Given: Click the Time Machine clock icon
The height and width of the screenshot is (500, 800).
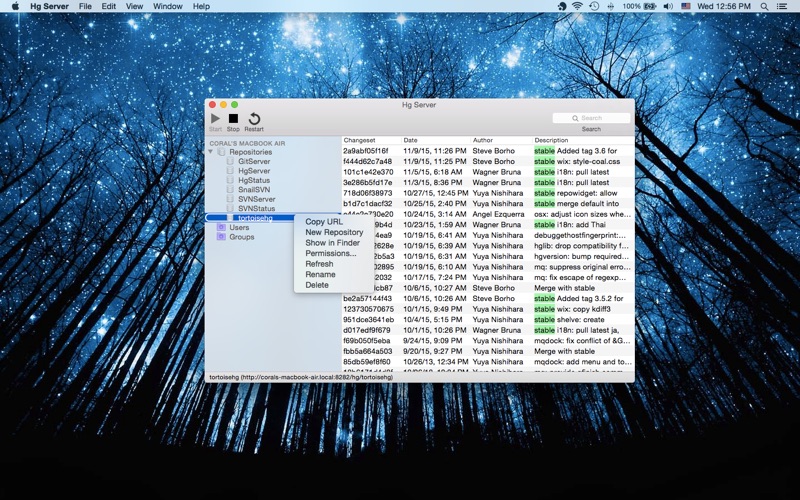Looking at the screenshot, I should (594, 6).
